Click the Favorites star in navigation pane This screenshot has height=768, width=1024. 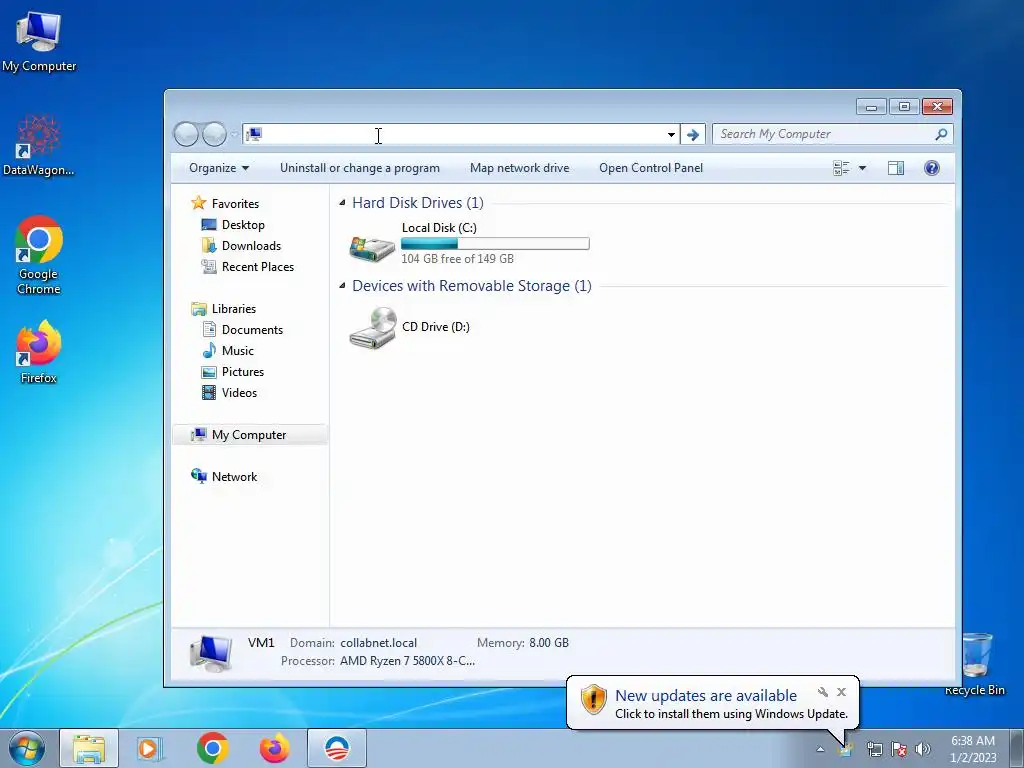click(x=199, y=203)
